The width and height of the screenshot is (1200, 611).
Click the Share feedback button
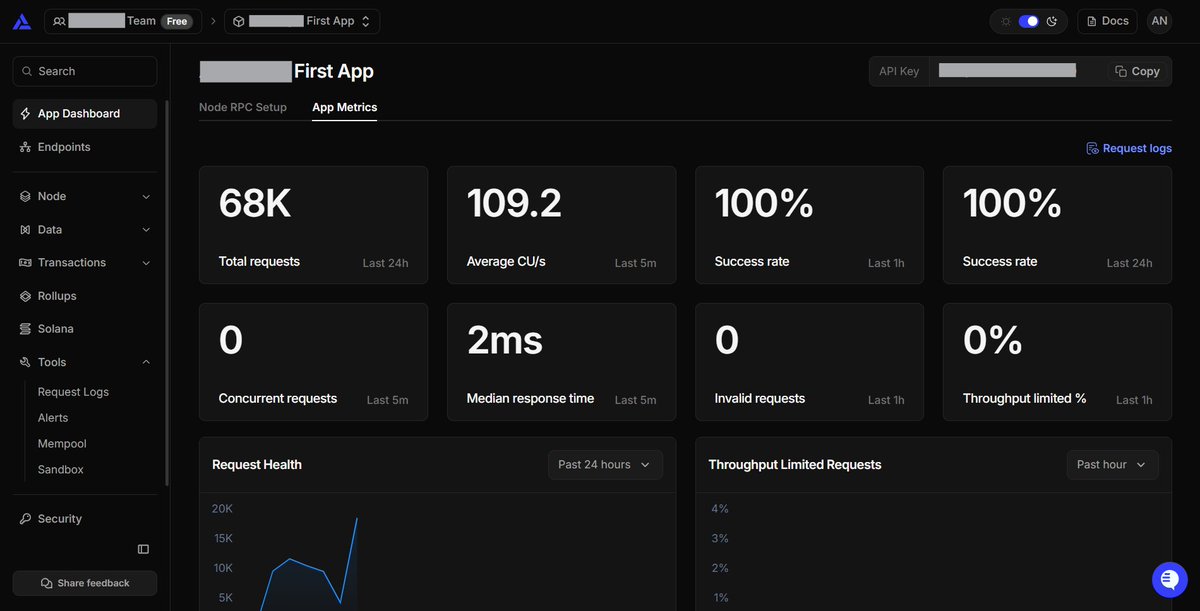pyautogui.click(x=85, y=583)
